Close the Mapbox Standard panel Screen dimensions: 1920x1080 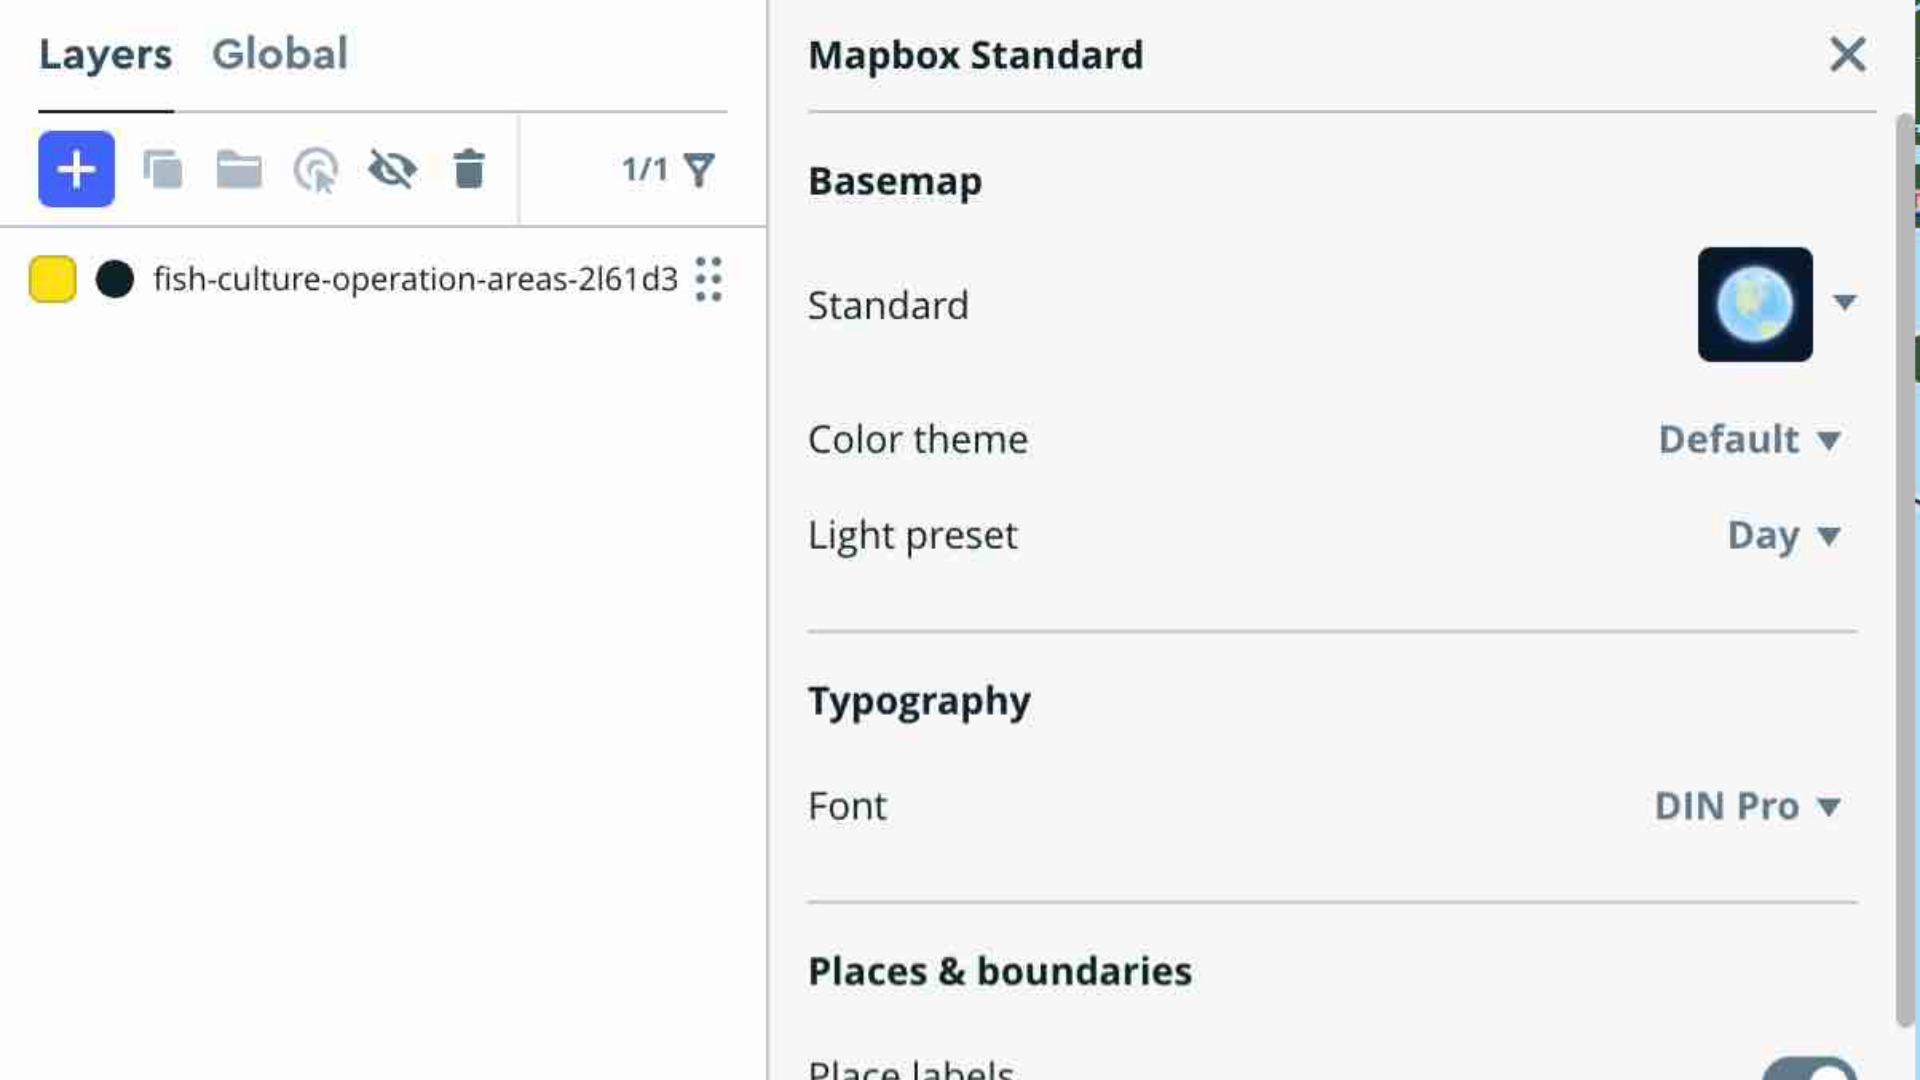(1848, 55)
